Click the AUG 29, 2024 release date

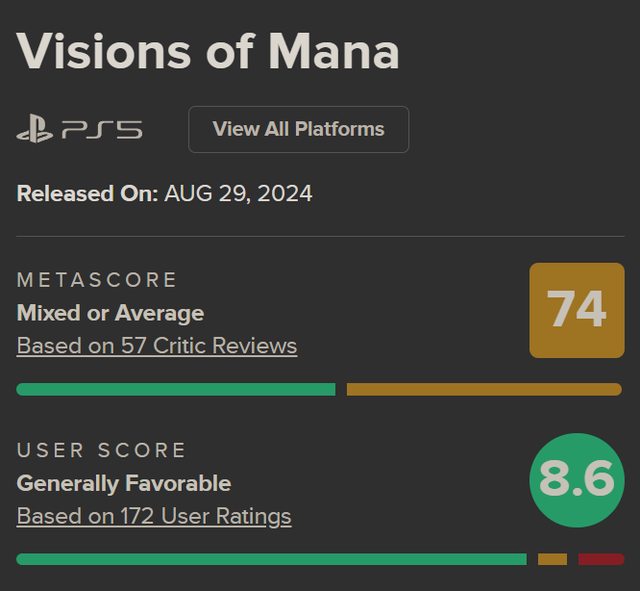(239, 193)
